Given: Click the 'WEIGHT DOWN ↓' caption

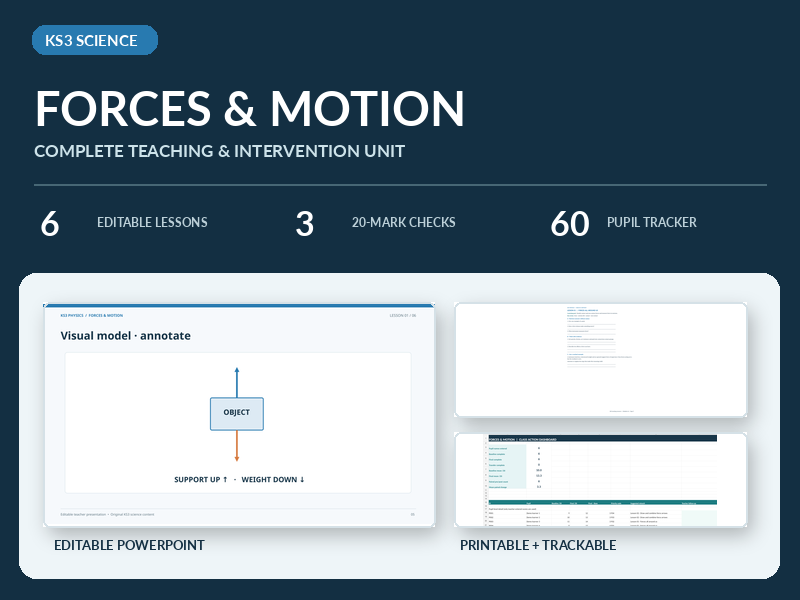Looking at the screenshot, I should [273, 480].
